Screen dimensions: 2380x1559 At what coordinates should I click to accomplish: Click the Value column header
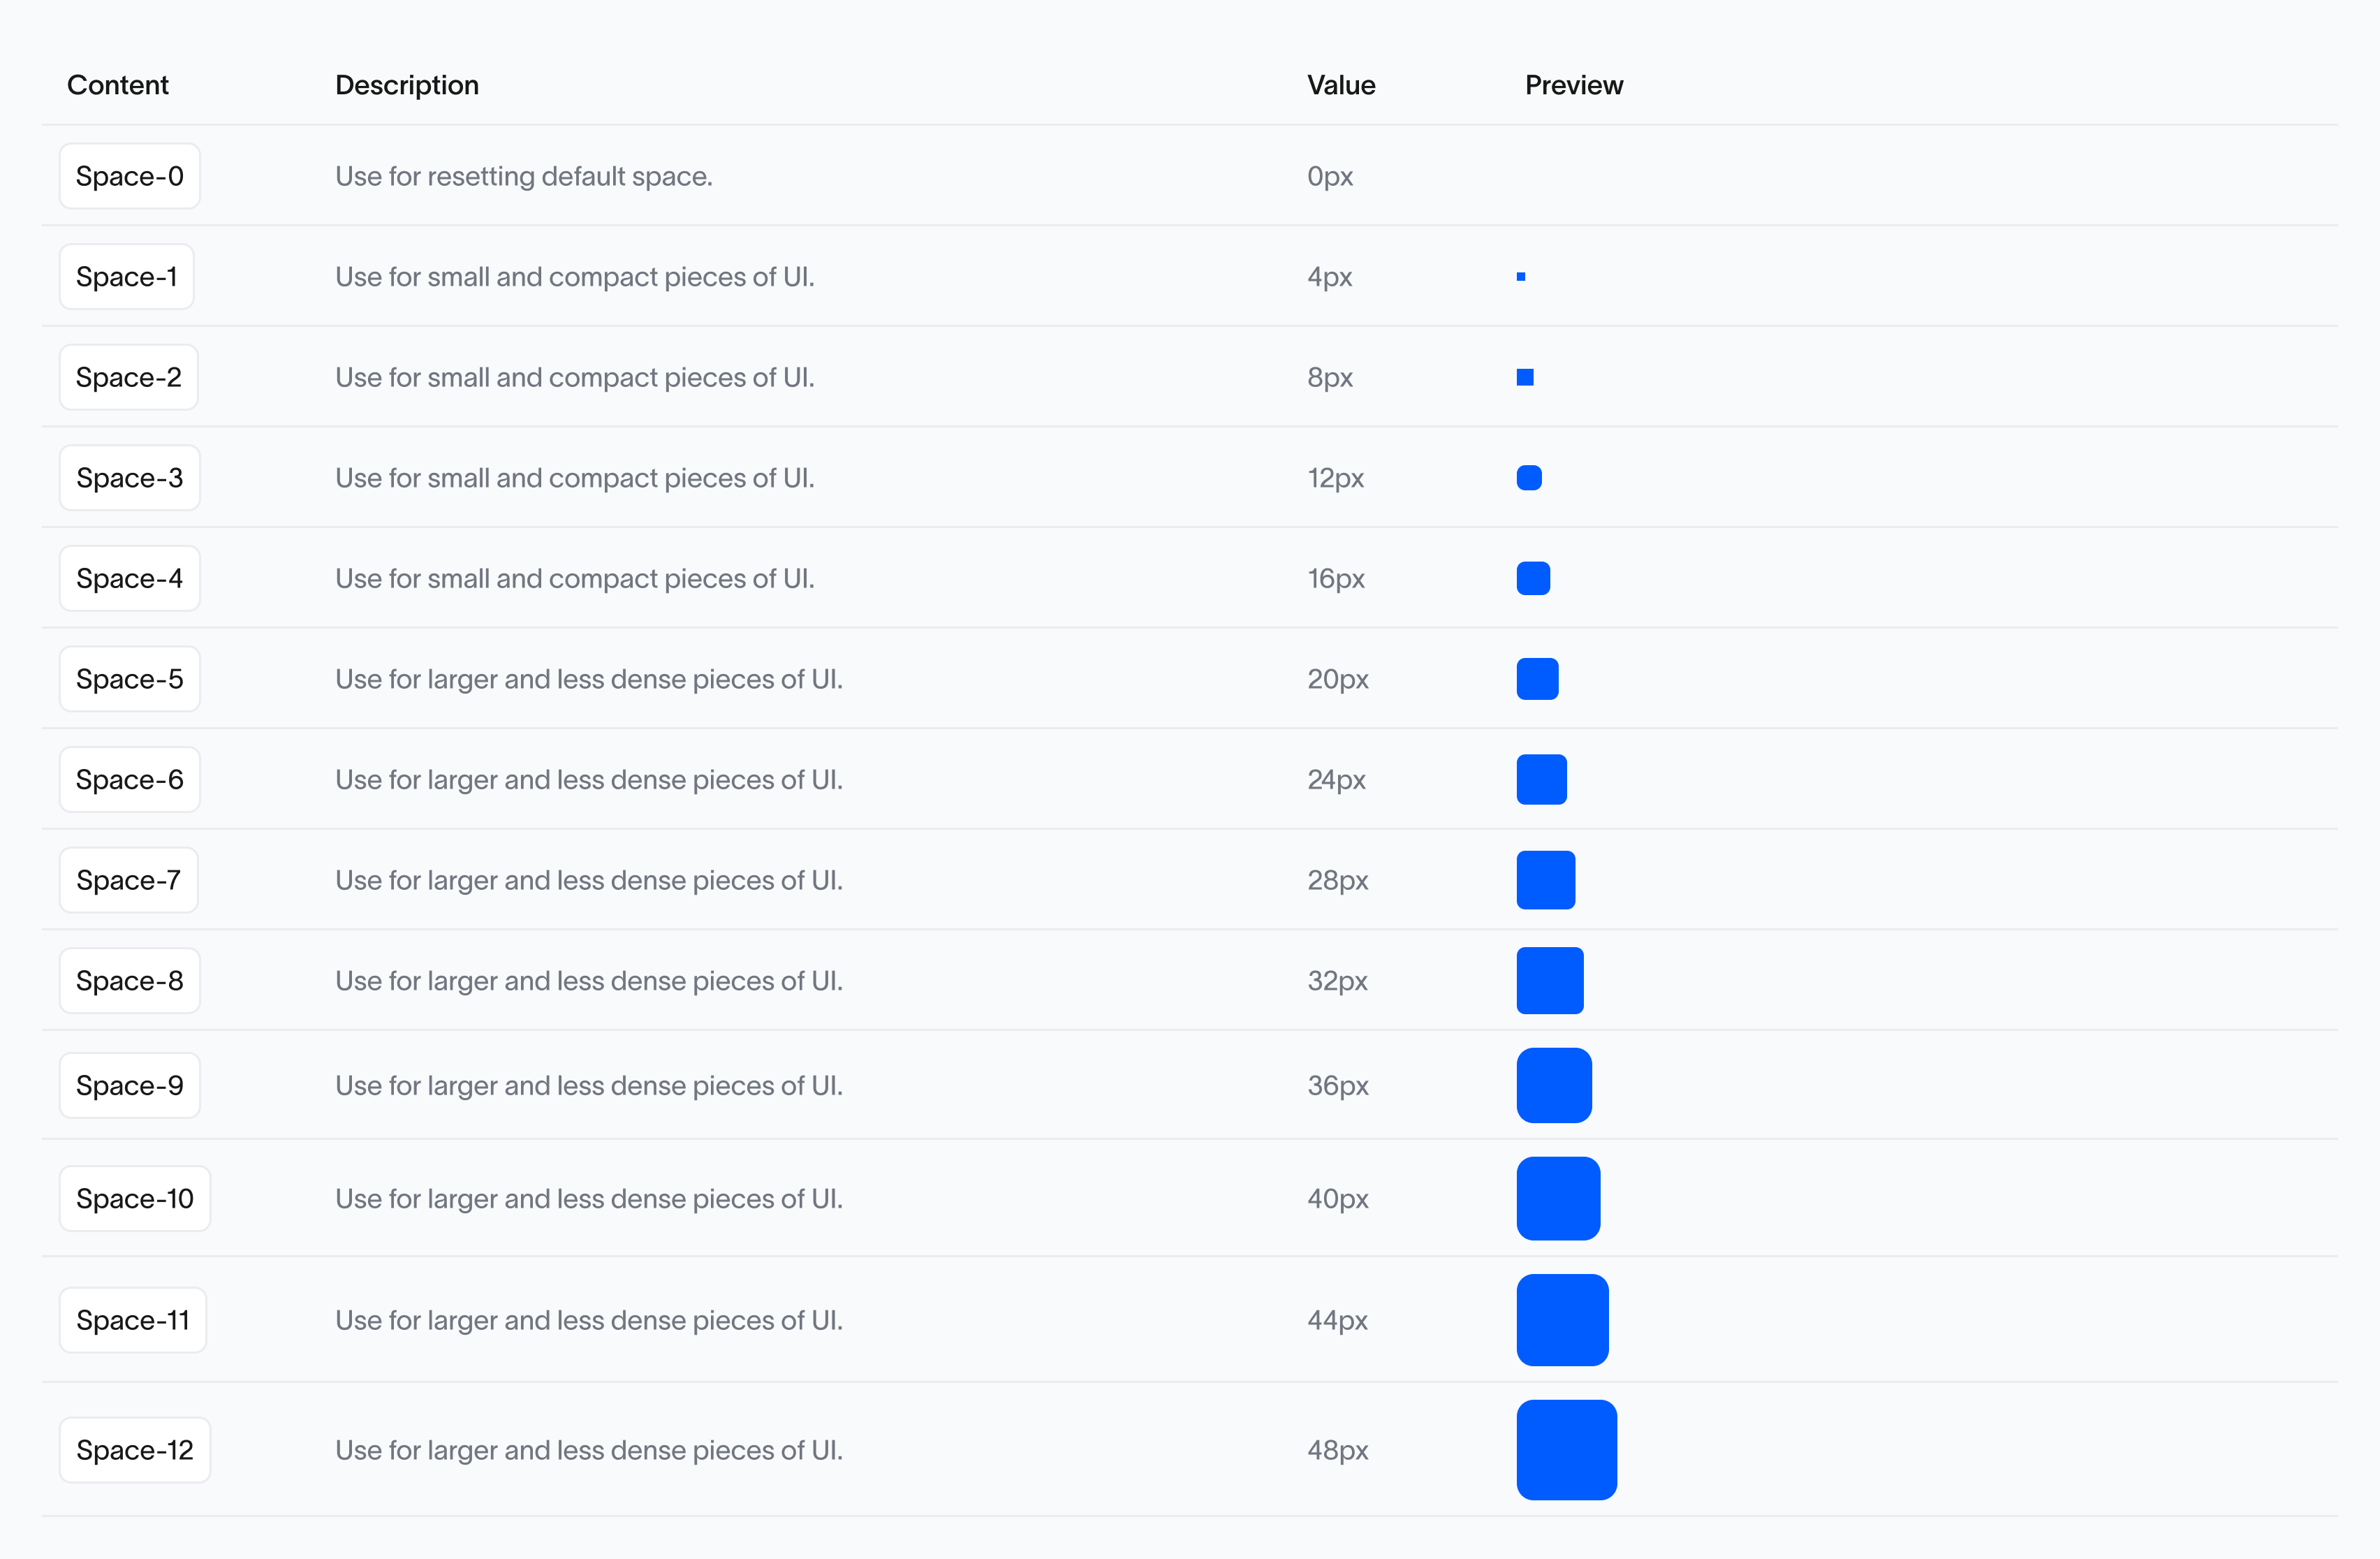1341,85
